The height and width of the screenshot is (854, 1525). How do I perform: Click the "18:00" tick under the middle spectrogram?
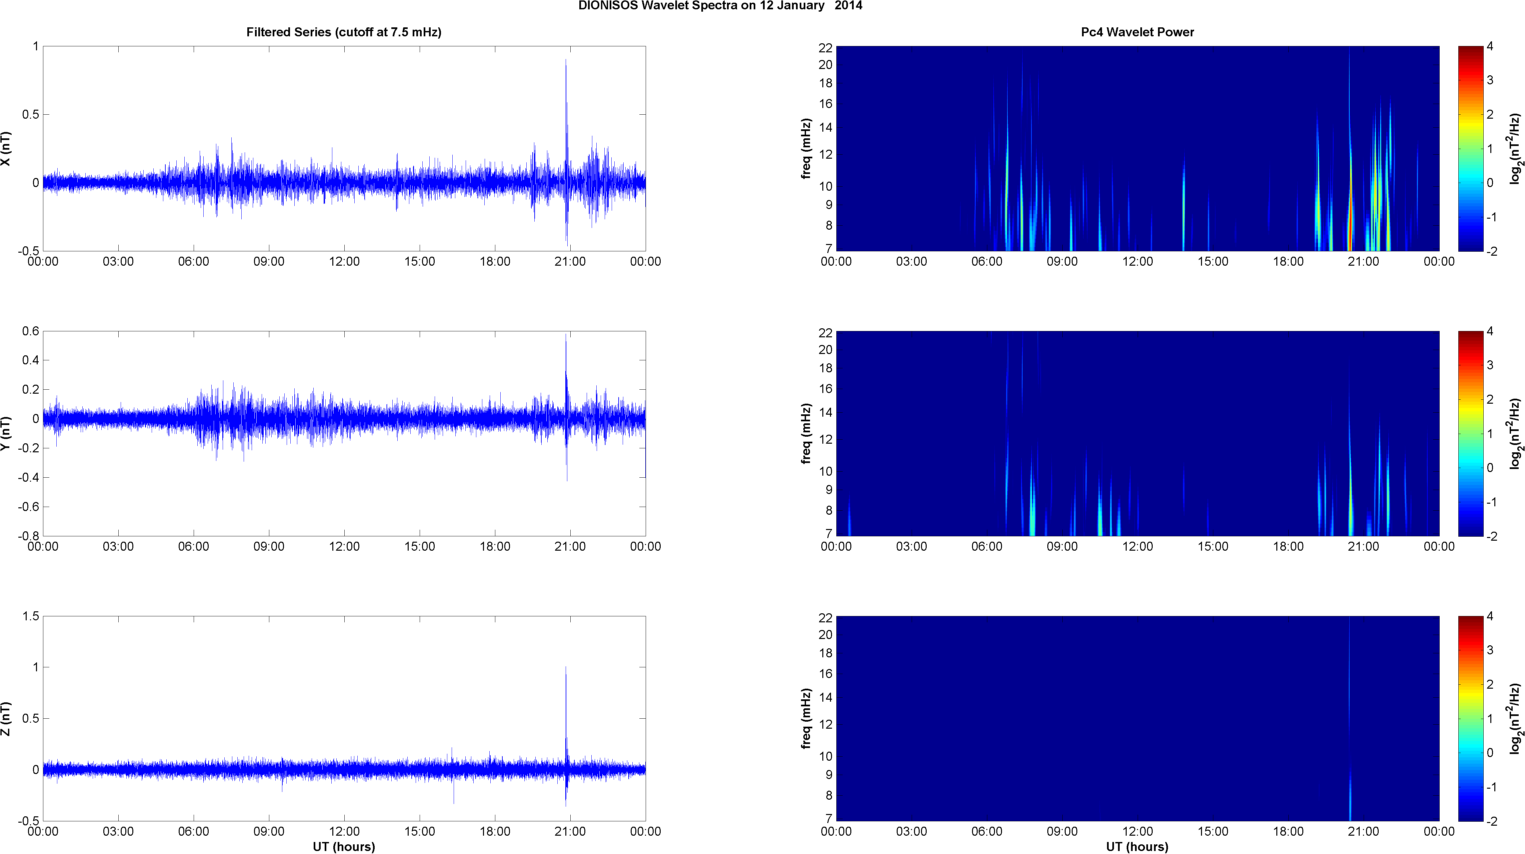1288,547
